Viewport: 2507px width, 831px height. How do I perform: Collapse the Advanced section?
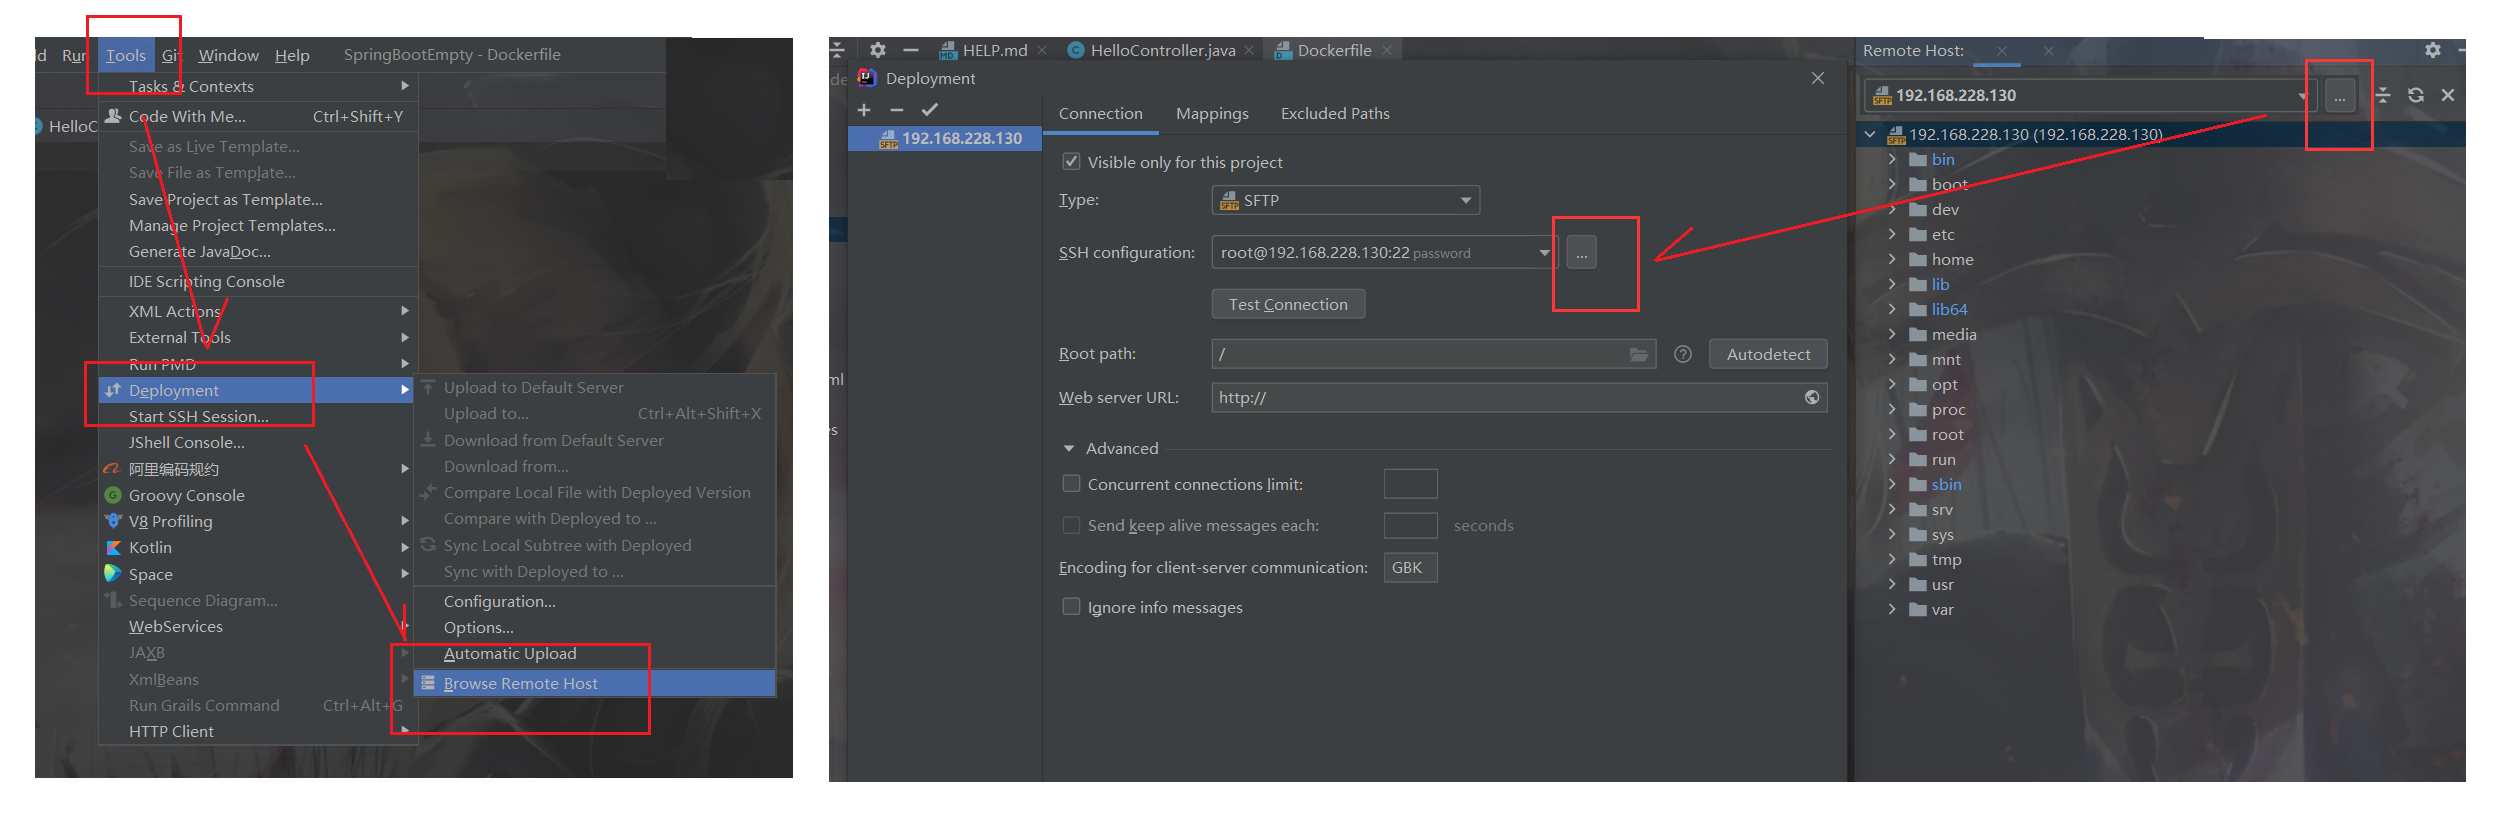pos(1069,449)
